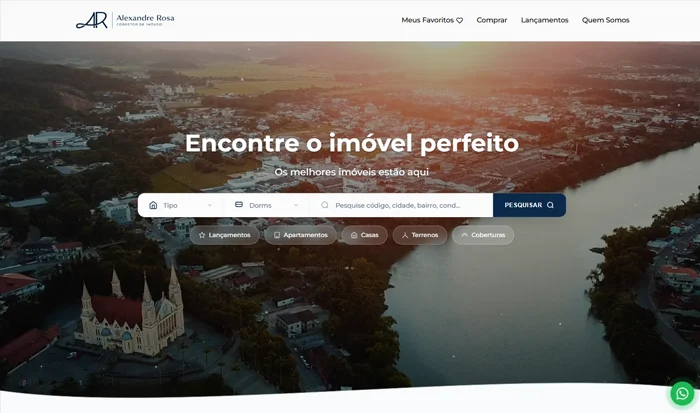Select the Coberturas filter chip
This screenshot has width=700, height=413.
click(483, 235)
